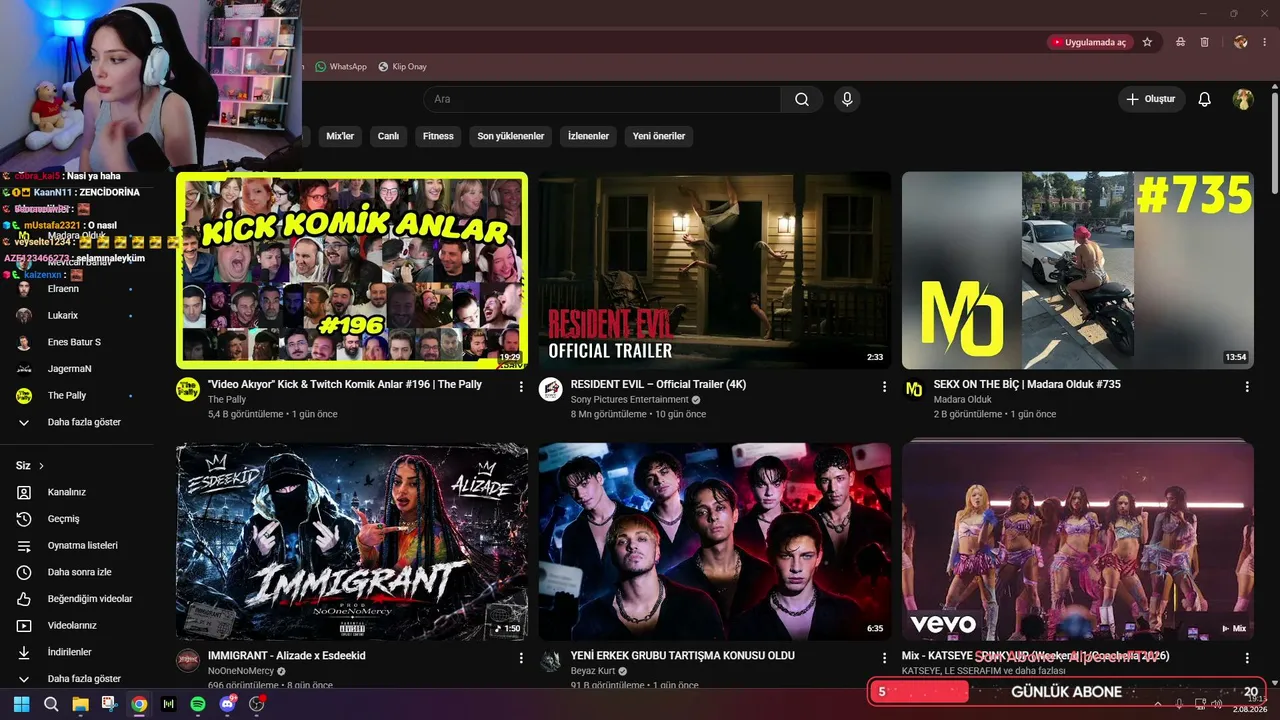Click the trash extension icon in Chrome toolbar
The height and width of the screenshot is (720, 1280).
tap(1204, 42)
